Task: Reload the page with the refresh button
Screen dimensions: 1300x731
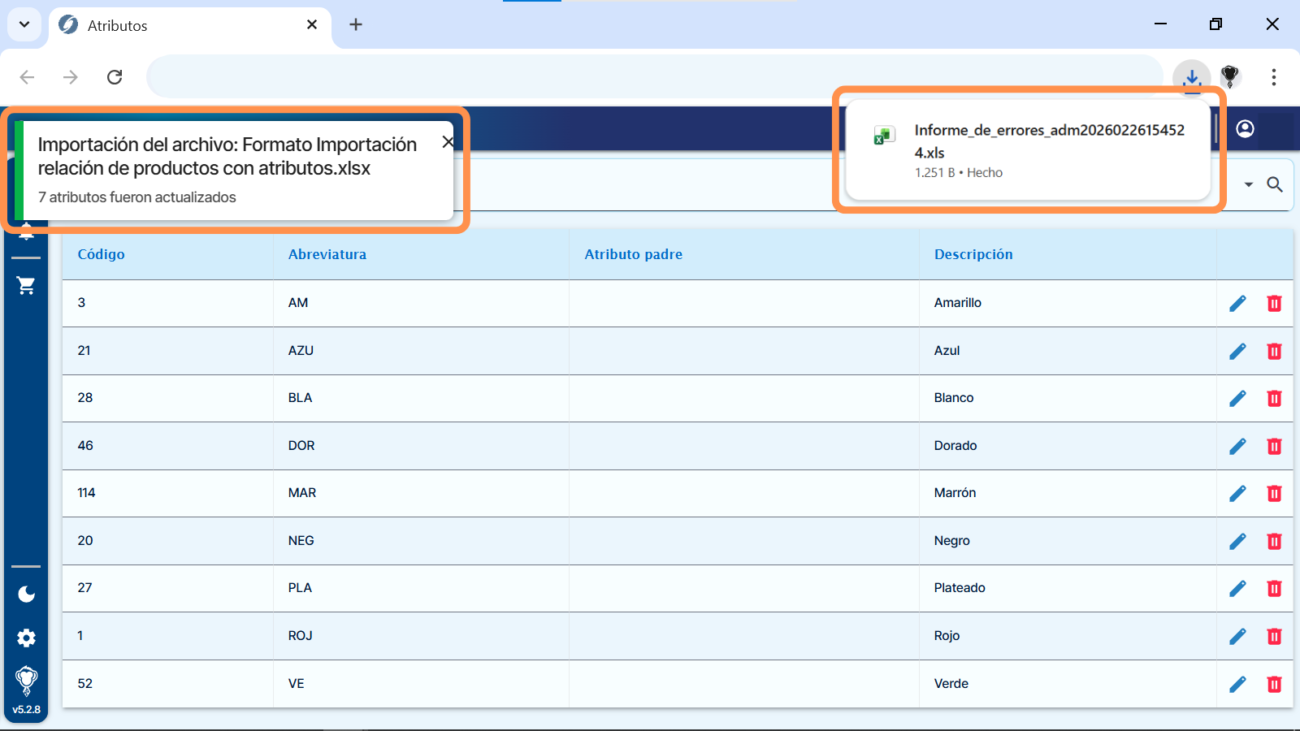Action: click(114, 77)
